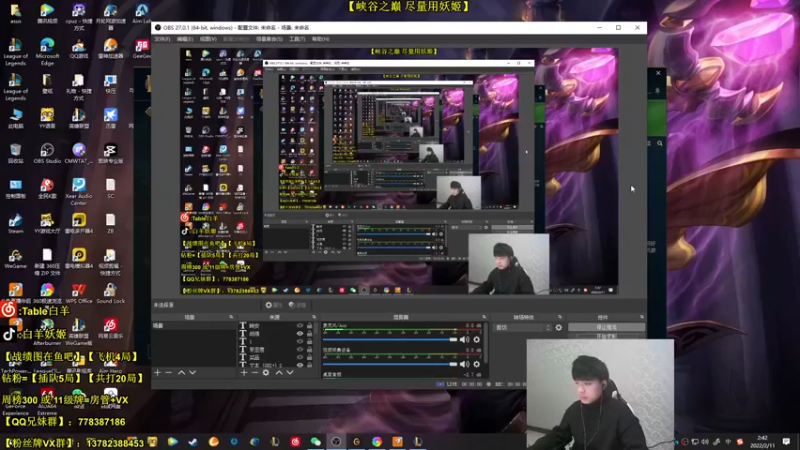Move scene down with arrow icon
Viewport: 800px width, 450px height.
192,372
